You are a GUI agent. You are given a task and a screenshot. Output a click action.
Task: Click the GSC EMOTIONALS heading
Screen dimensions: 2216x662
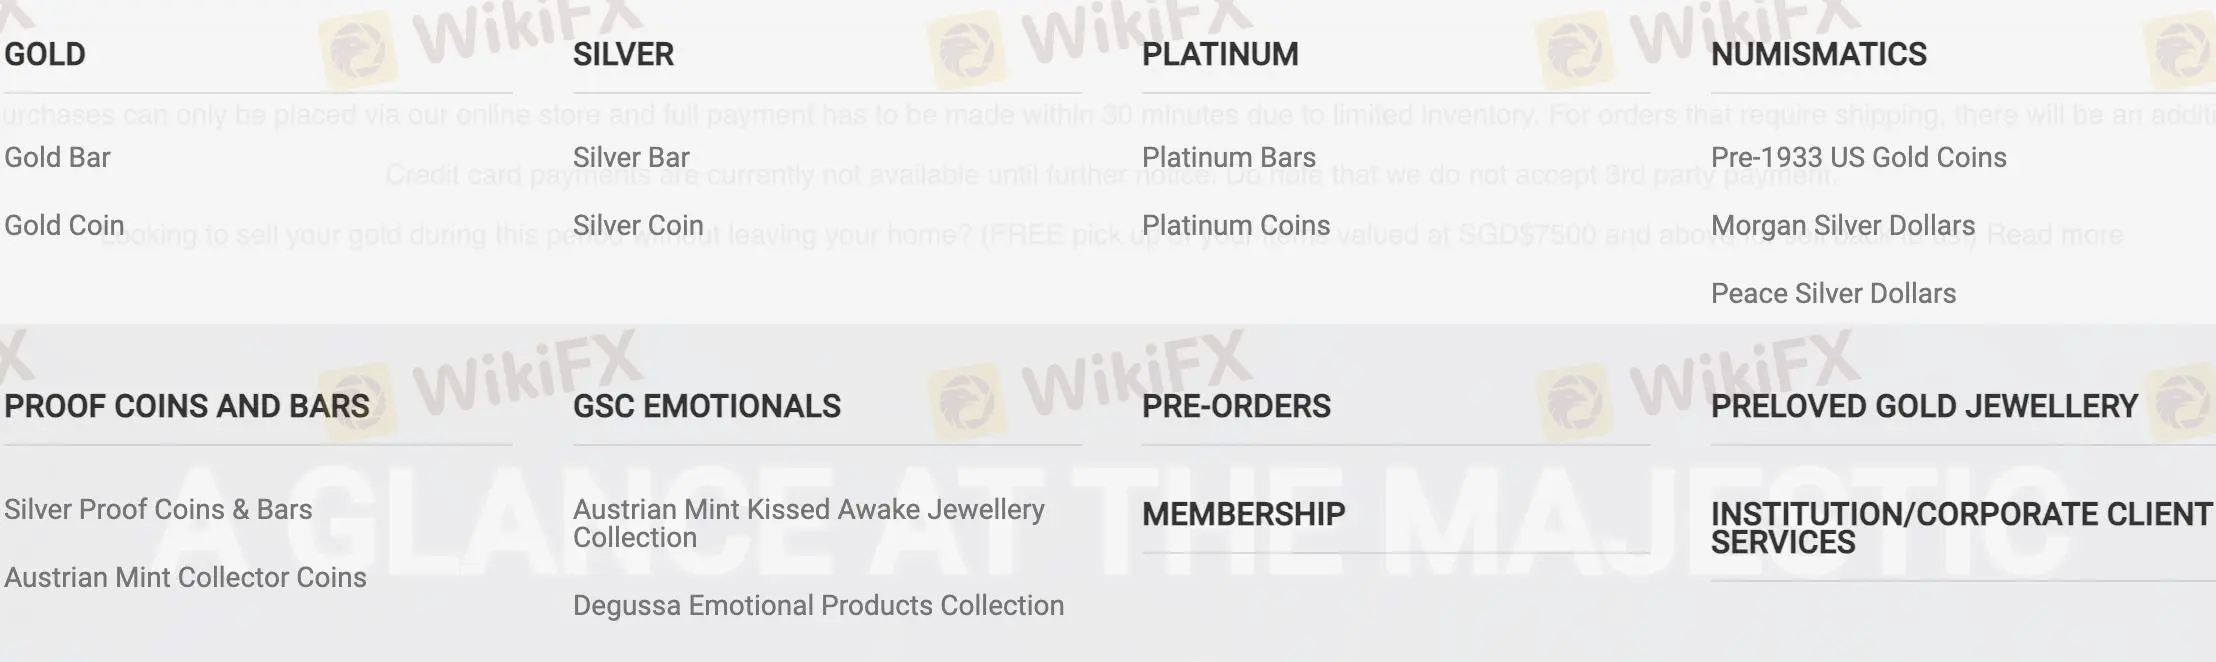coord(706,406)
